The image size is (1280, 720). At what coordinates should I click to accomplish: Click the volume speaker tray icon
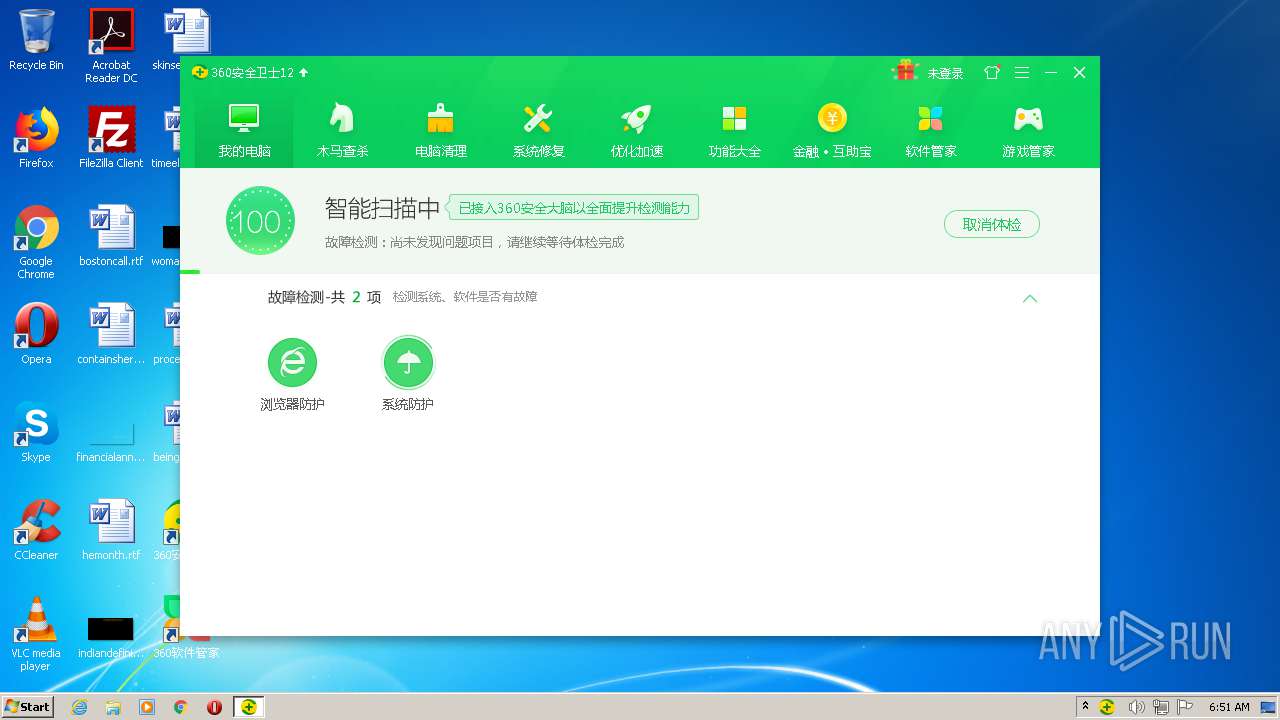pyautogui.click(x=1136, y=707)
